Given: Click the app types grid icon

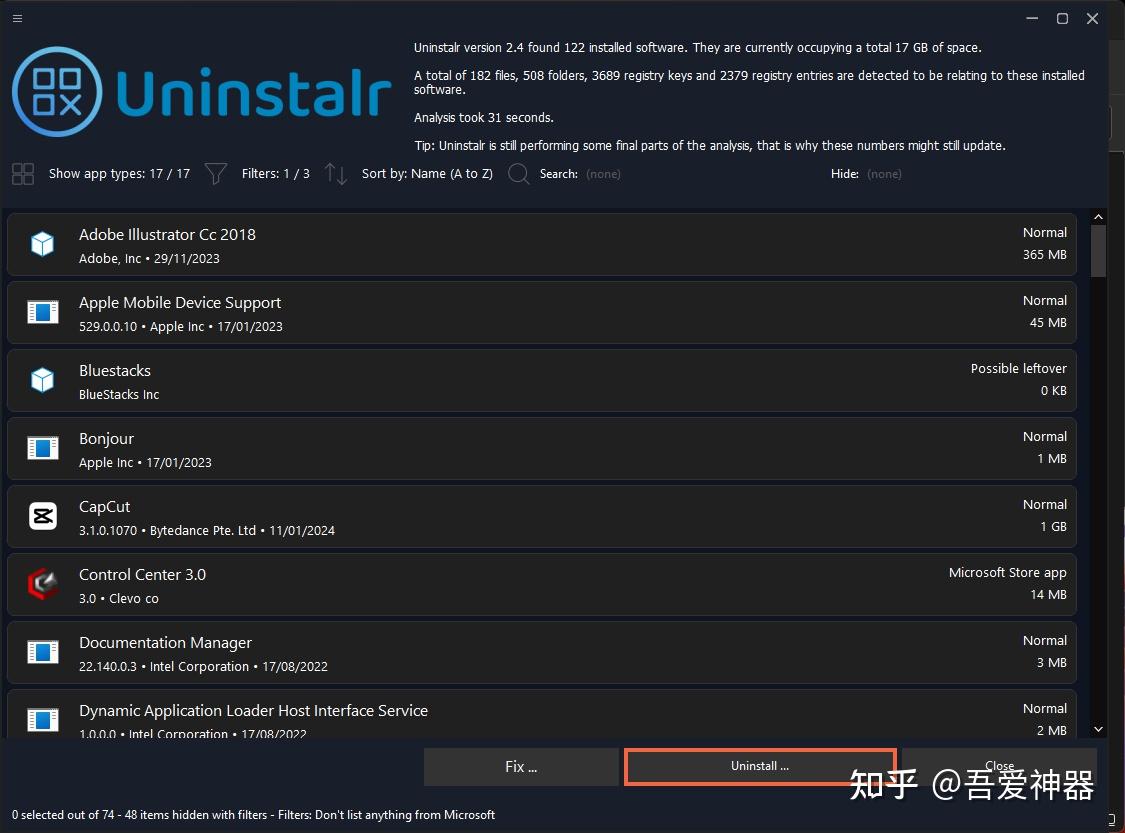Looking at the screenshot, I should click(x=23, y=174).
